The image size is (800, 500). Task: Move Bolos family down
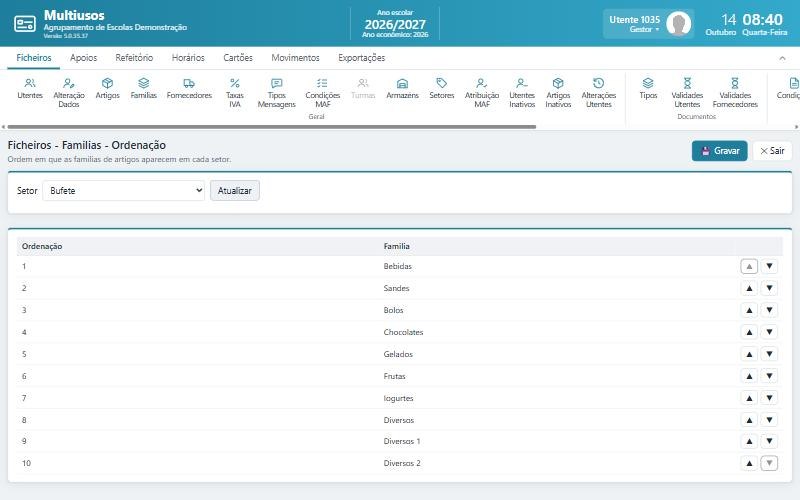769,310
